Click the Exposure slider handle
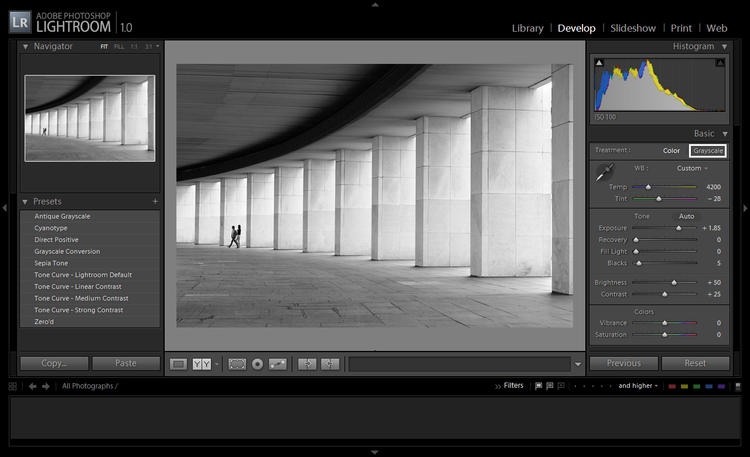 coord(679,228)
